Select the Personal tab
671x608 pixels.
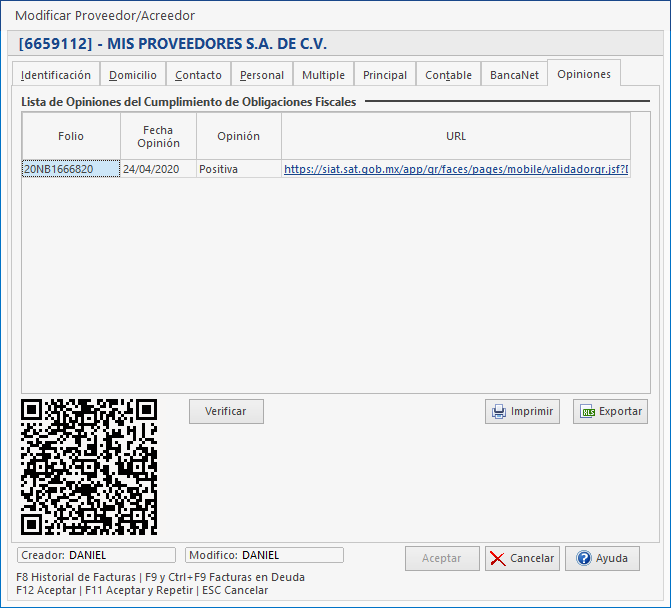262,75
